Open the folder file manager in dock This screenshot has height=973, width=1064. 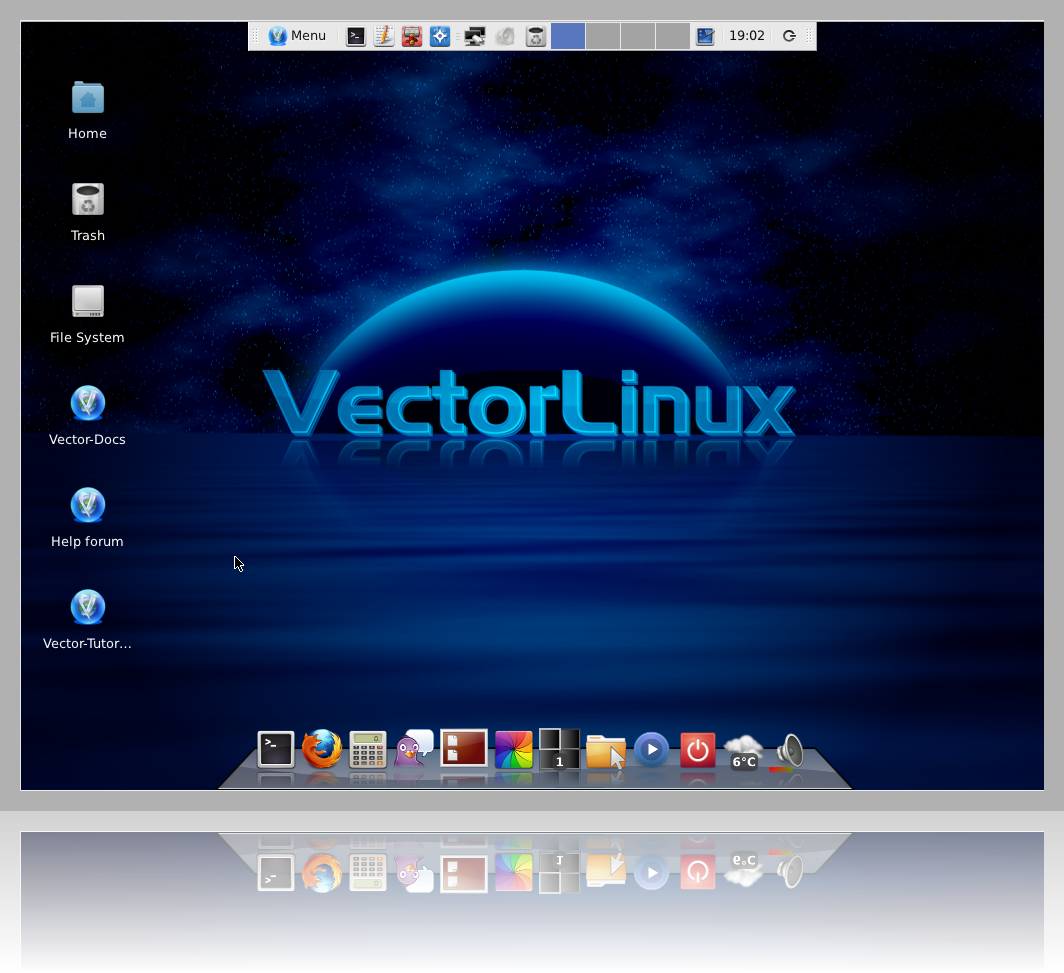pyautogui.click(x=606, y=751)
